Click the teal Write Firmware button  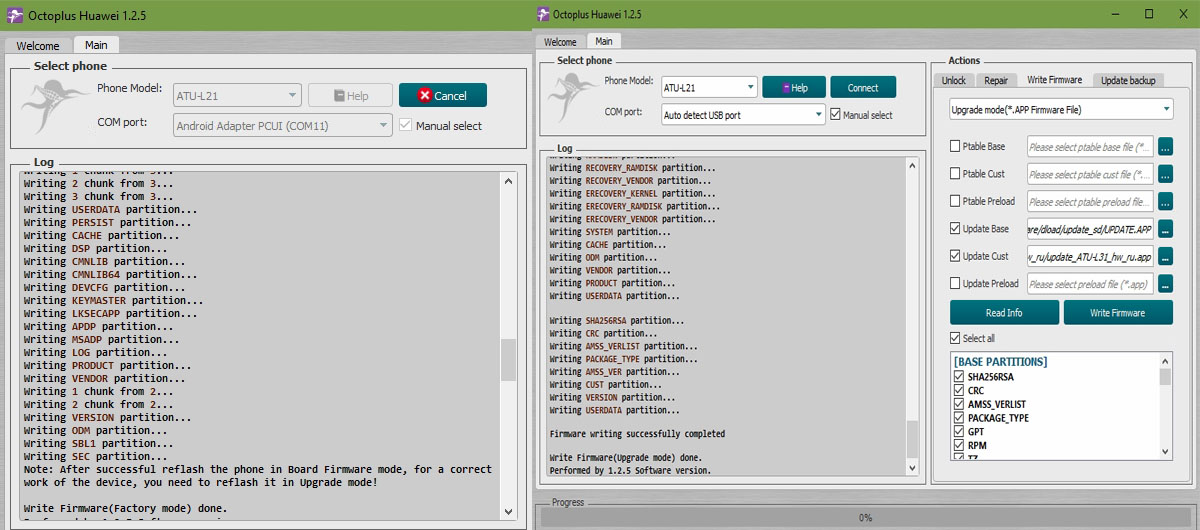(1118, 312)
